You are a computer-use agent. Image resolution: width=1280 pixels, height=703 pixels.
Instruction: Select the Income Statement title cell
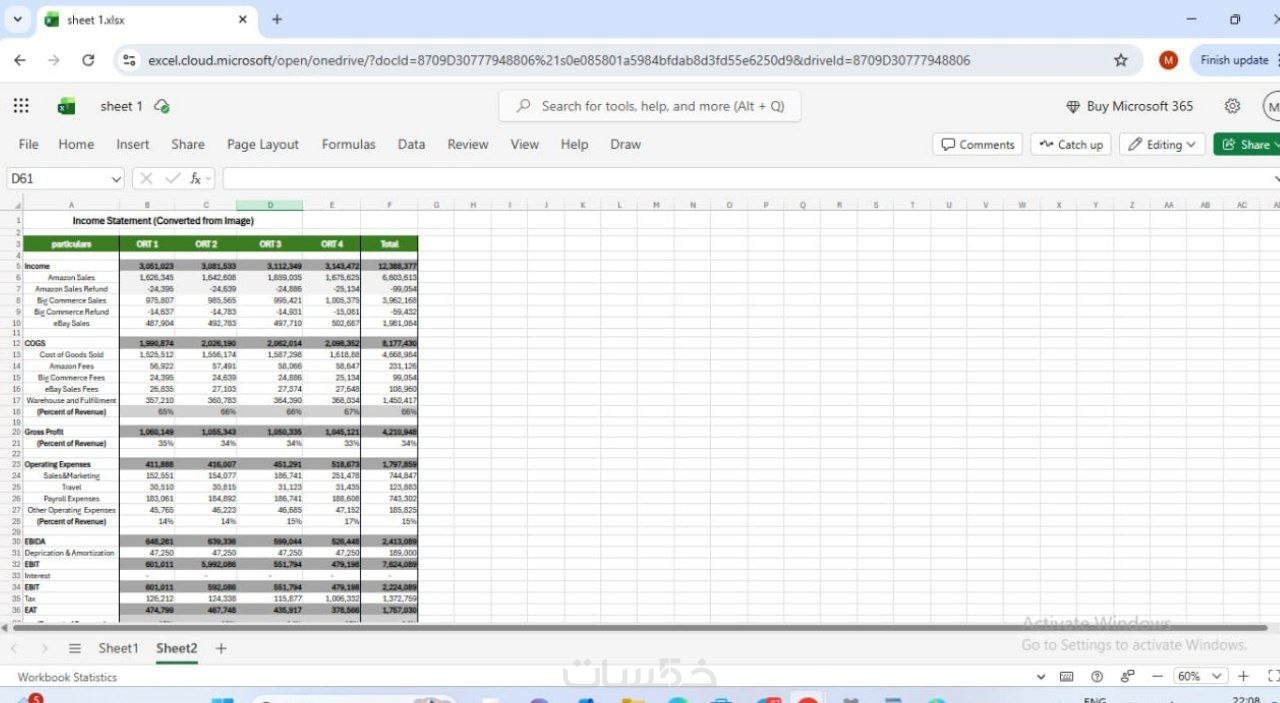click(x=163, y=220)
